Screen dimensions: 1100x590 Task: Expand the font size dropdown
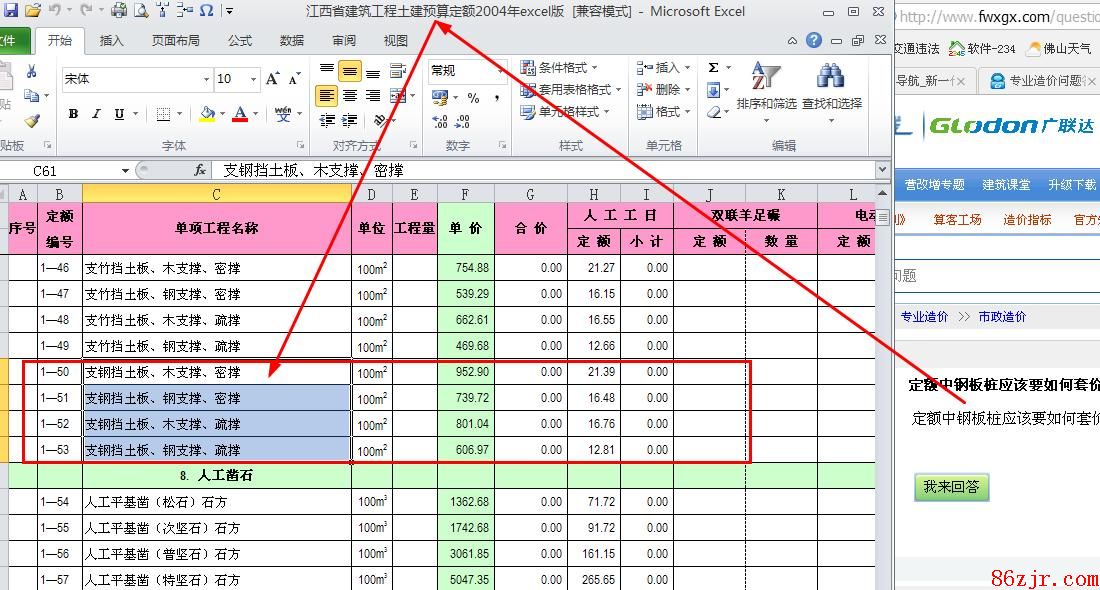tap(255, 79)
